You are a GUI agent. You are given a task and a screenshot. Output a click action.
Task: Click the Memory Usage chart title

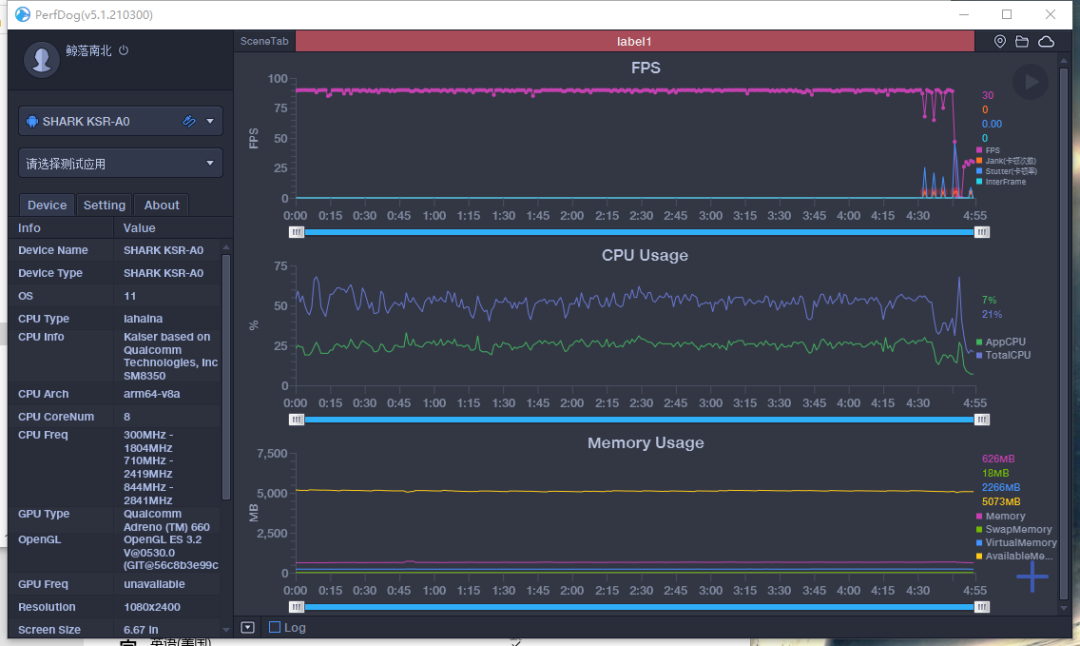(645, 442)
